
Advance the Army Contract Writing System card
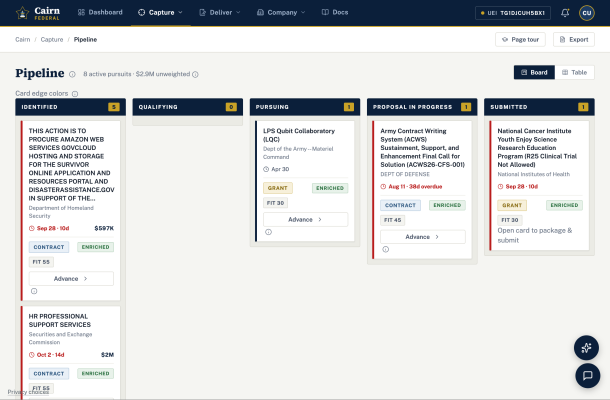422,237
